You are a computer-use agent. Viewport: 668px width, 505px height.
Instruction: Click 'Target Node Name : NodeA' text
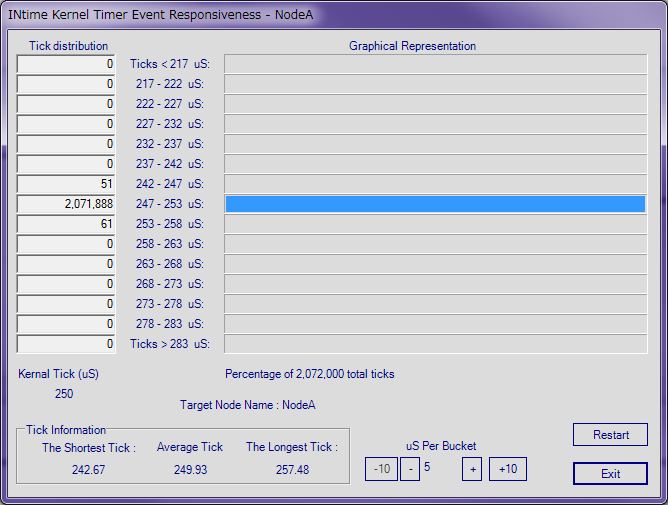(x=248, y=405)
